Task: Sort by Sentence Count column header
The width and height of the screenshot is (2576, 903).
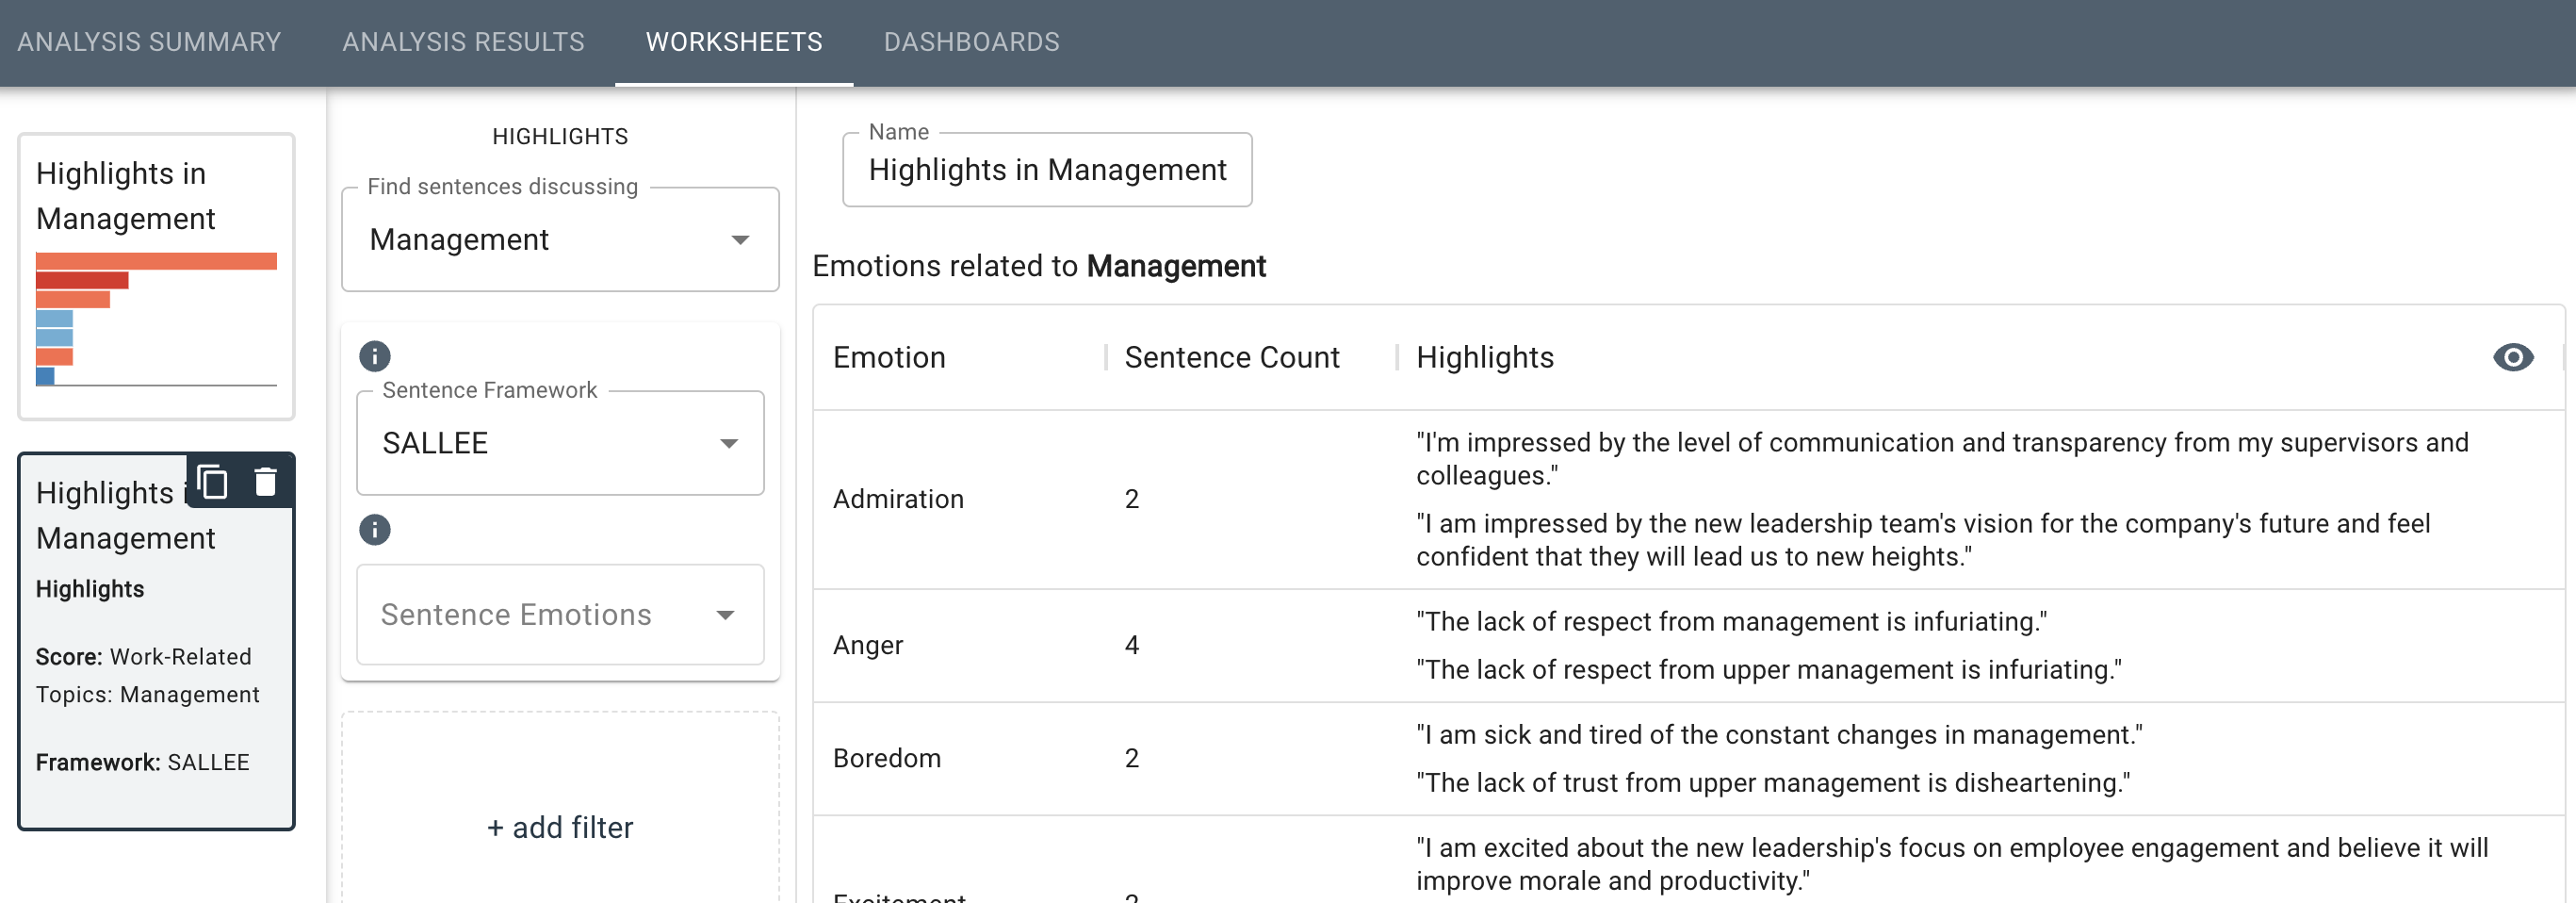Action: click(1231, 358)
